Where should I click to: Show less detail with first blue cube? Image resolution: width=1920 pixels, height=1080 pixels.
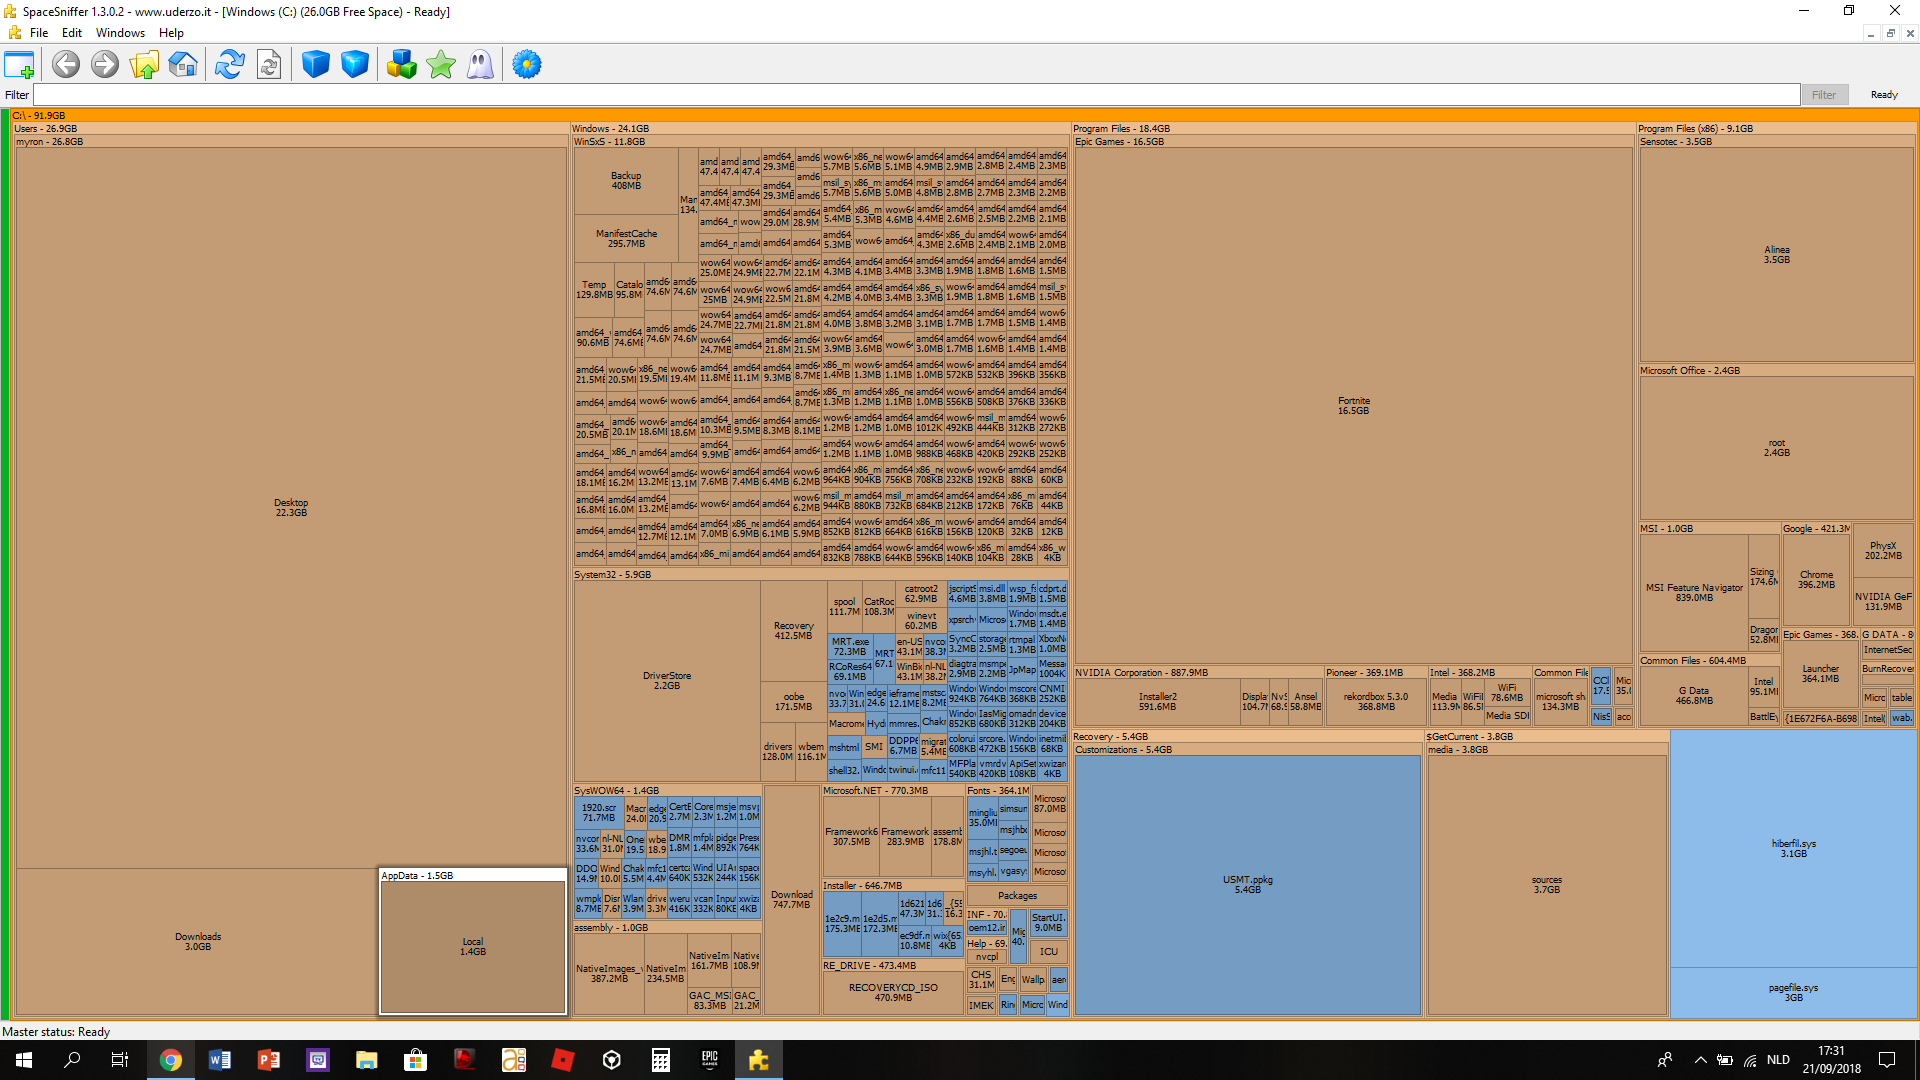(316, 65)
